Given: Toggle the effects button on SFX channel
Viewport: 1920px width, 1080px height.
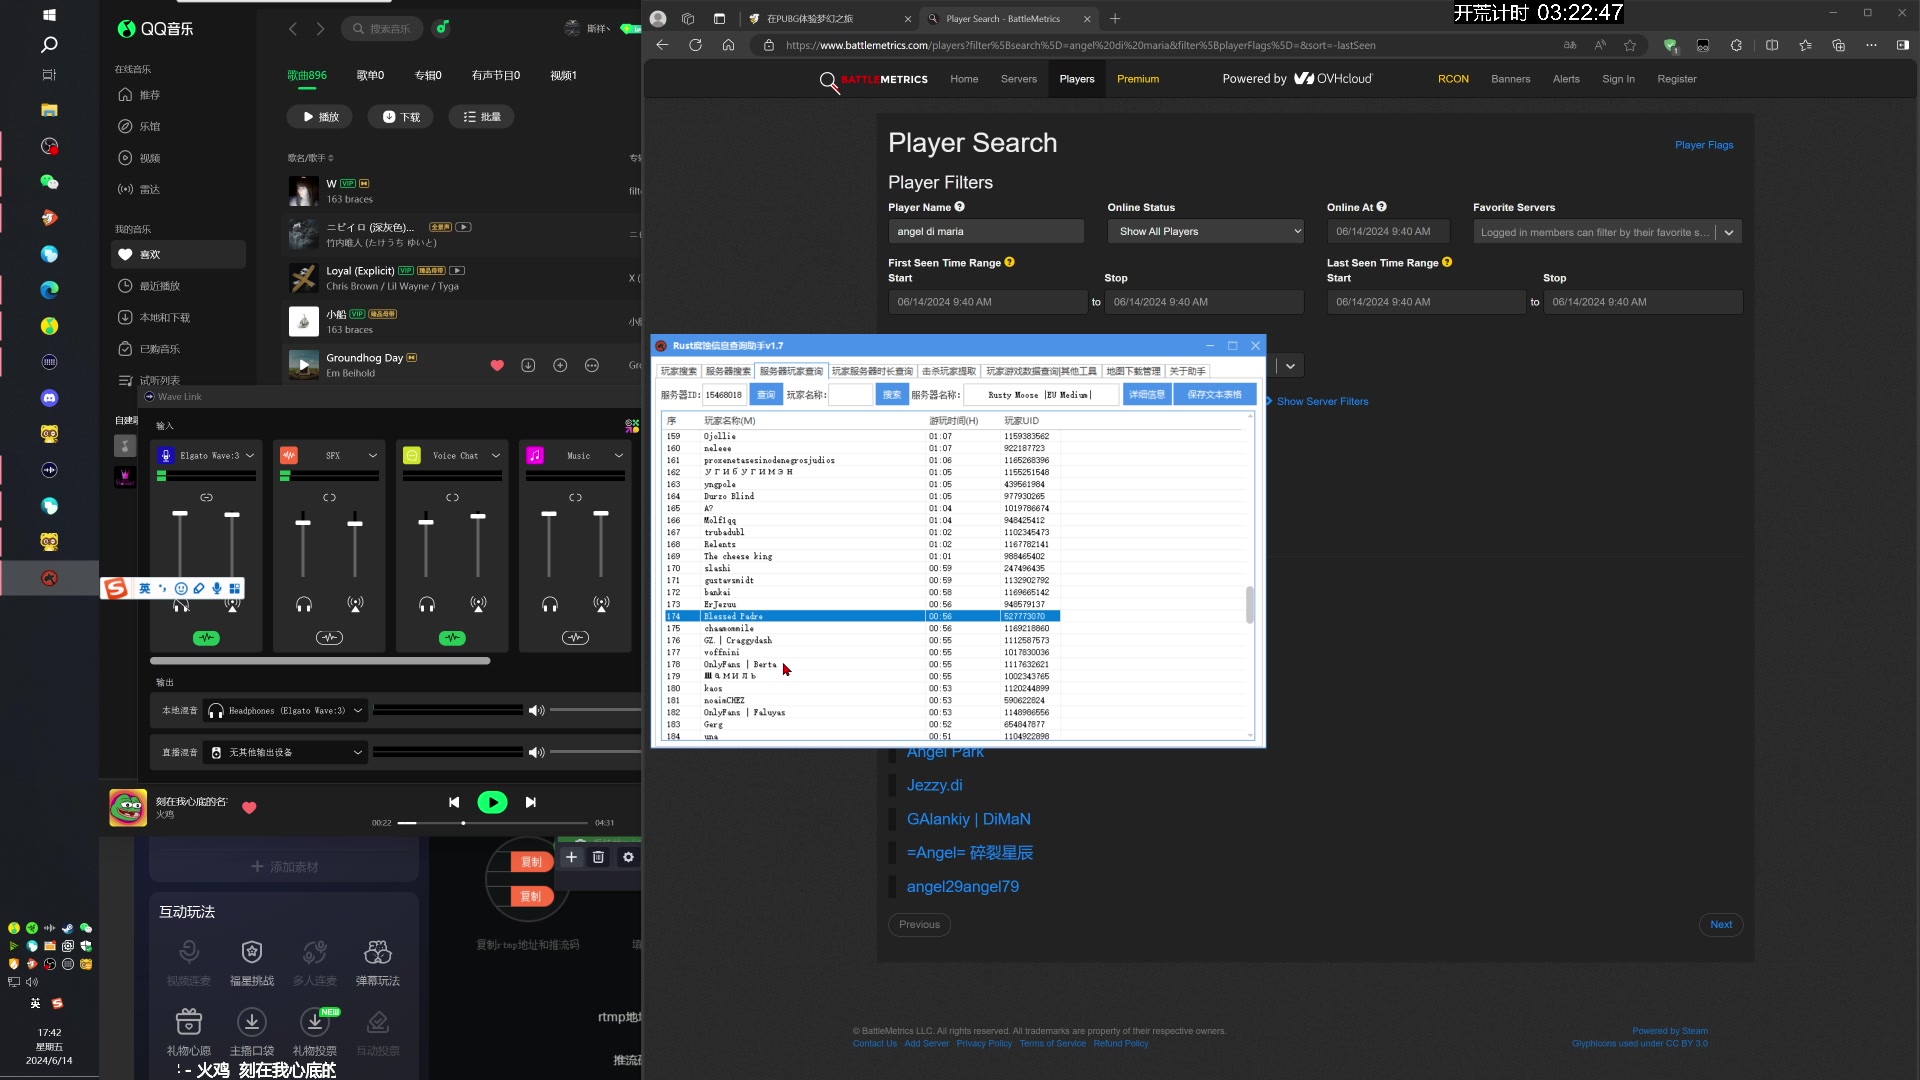Looking at the screenshot, I should click(x=329, y=638).
